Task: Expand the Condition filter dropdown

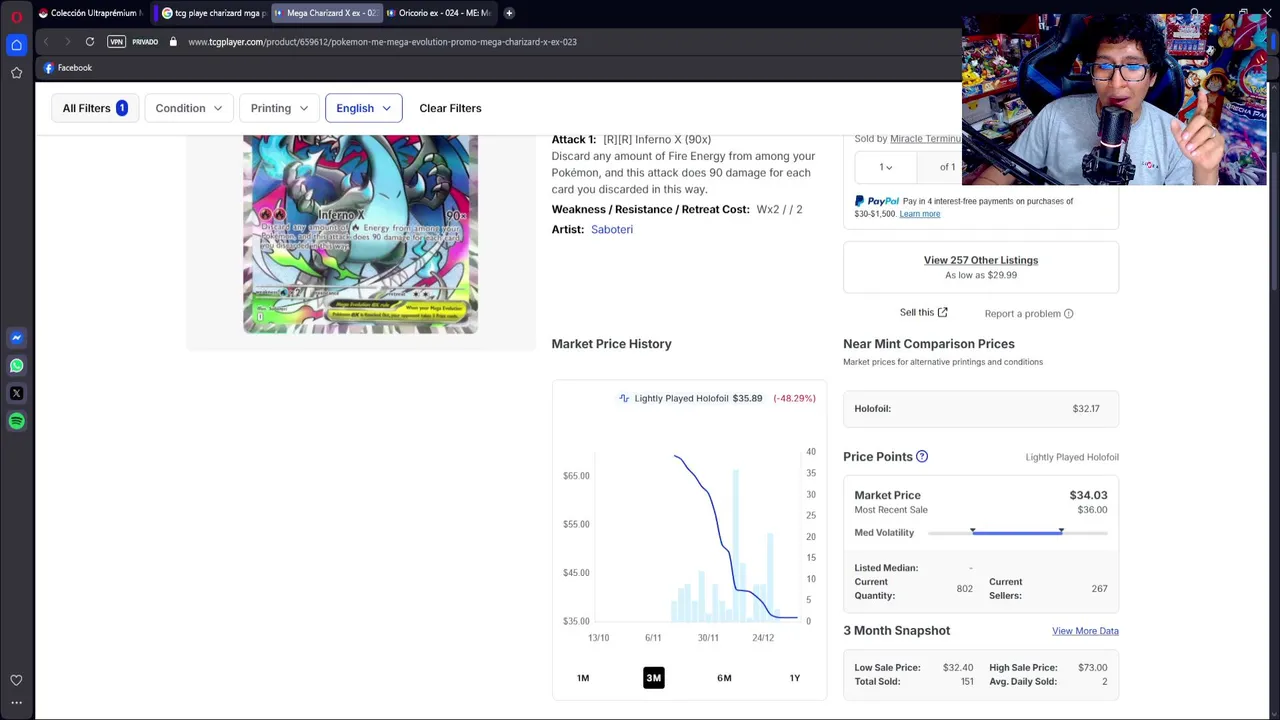Action: click(188, 108)
